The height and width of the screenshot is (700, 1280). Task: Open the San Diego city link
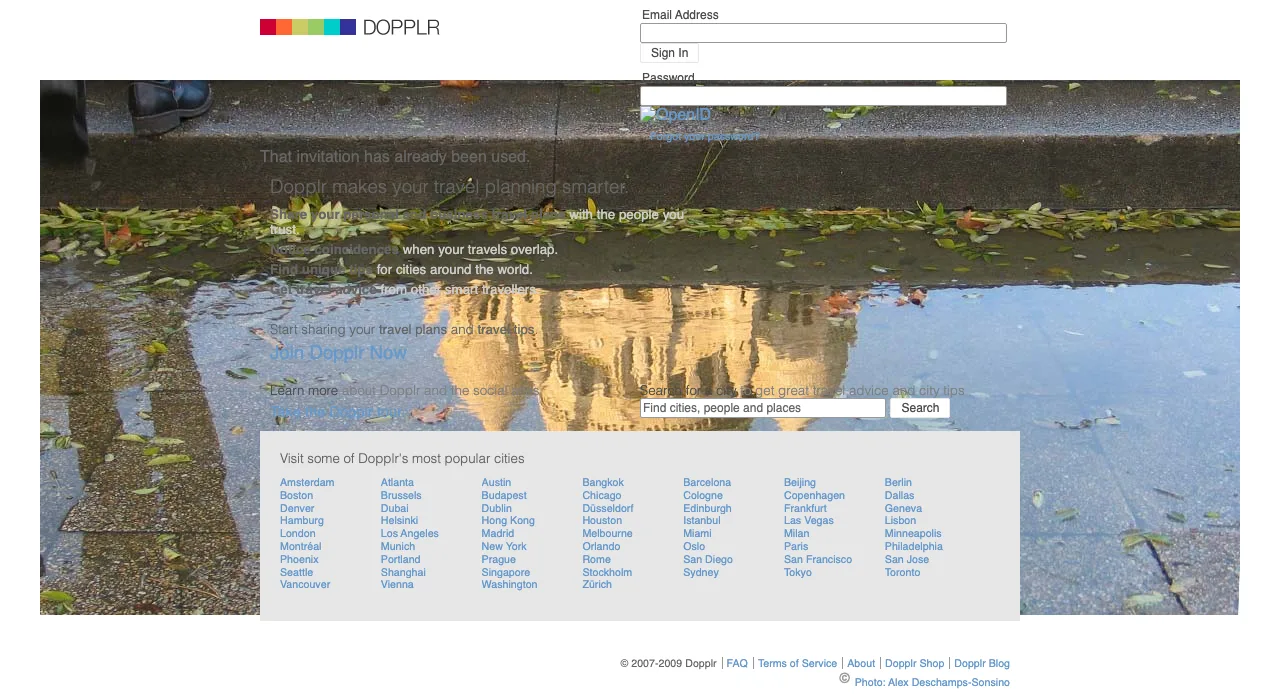708,560
